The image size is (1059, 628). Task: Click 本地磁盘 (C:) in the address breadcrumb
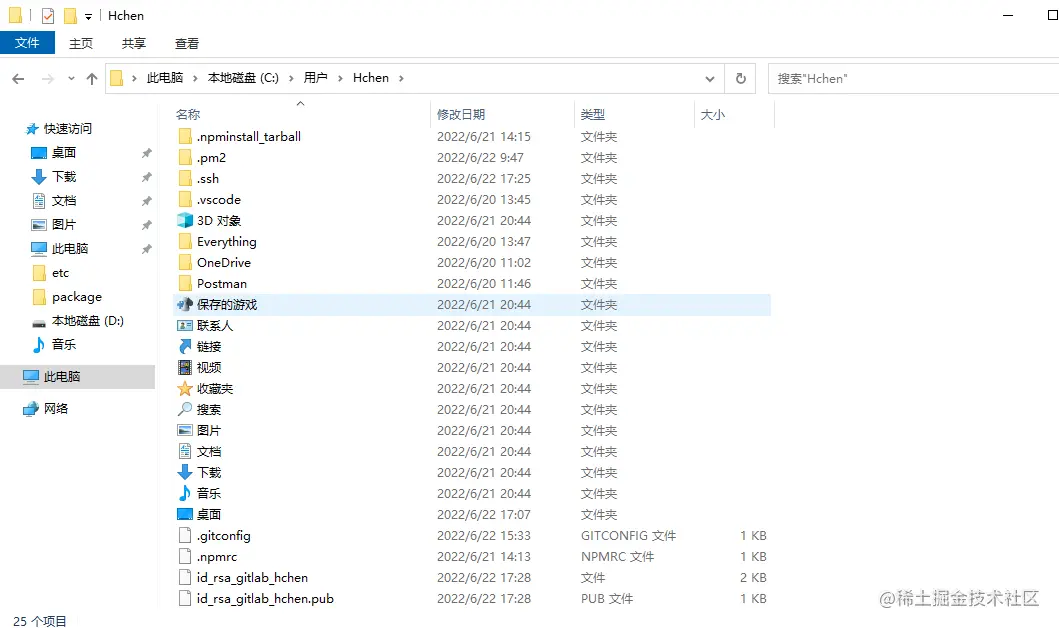[x=243, y=78]
